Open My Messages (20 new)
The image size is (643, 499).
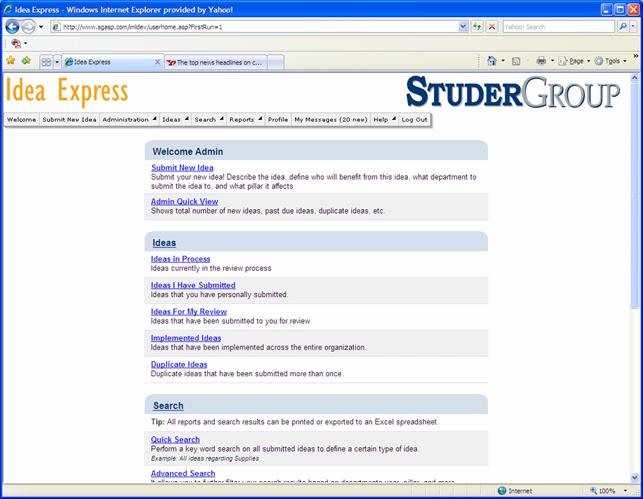(x=331, y=120)
